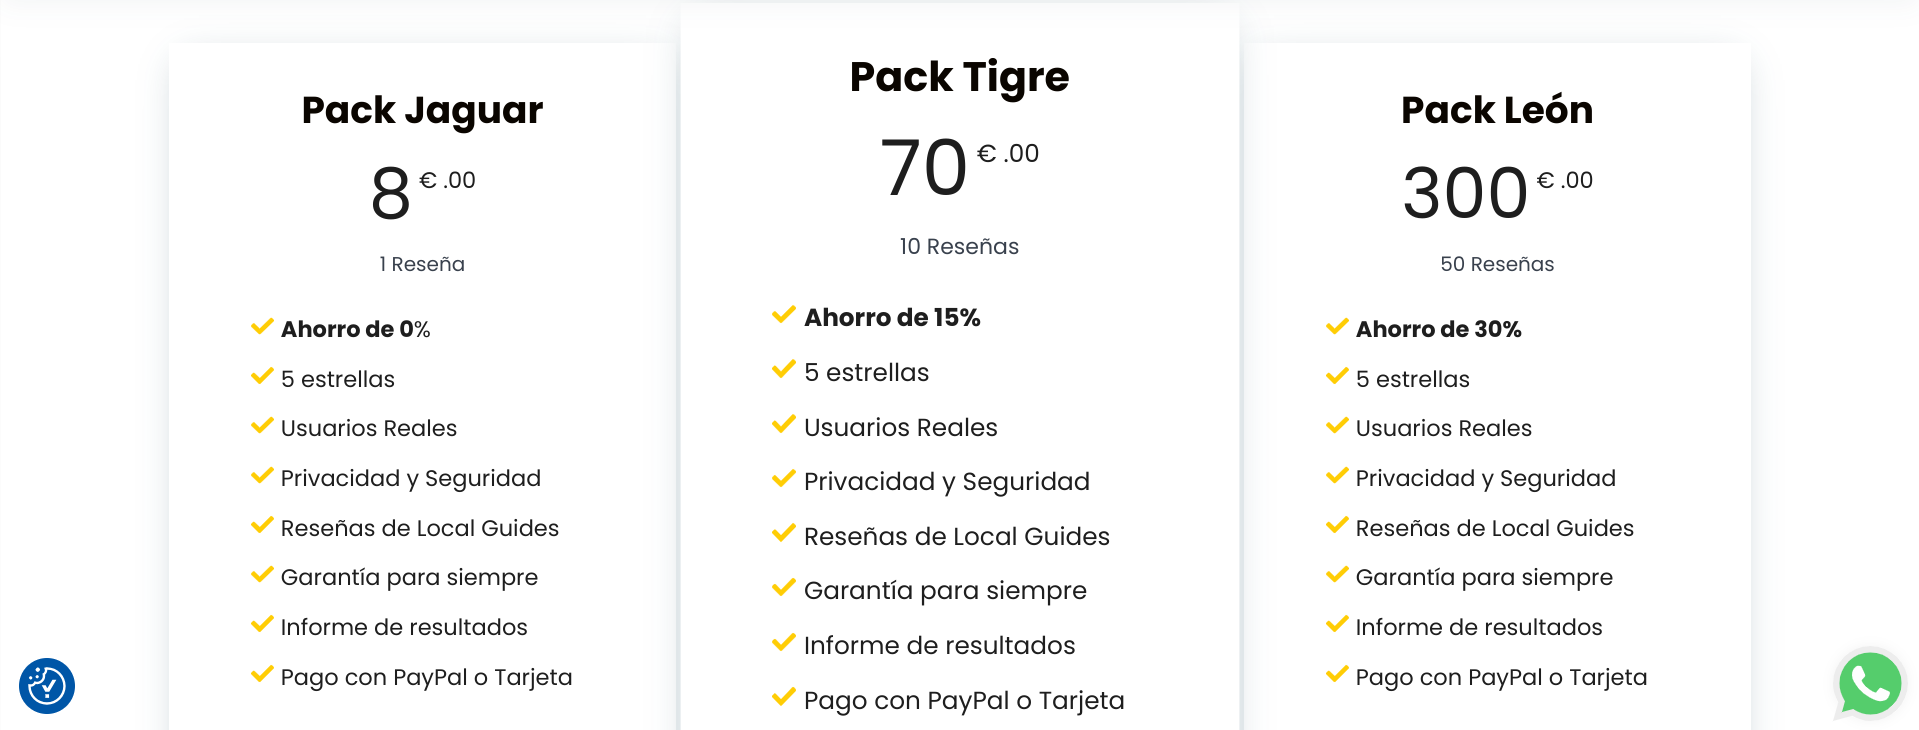Click checkmark beside Ahorro de 15%
1919x730 pixels.
click(784, 315)
